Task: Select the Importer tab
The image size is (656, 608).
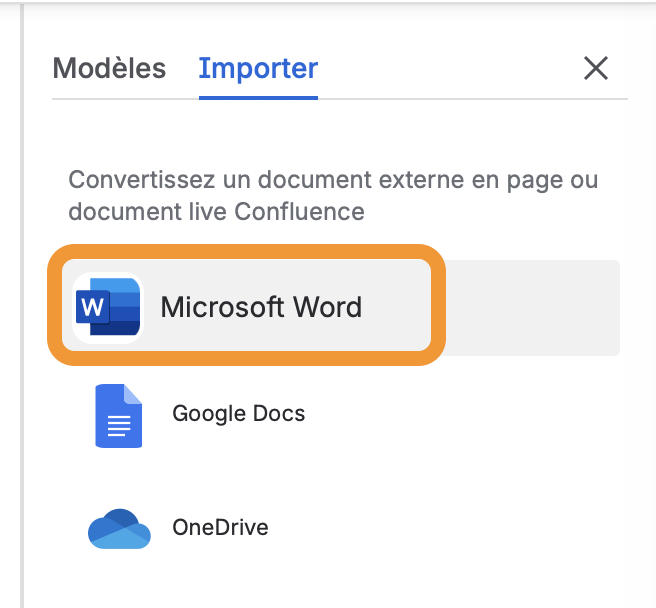Action: pos(258,68)
